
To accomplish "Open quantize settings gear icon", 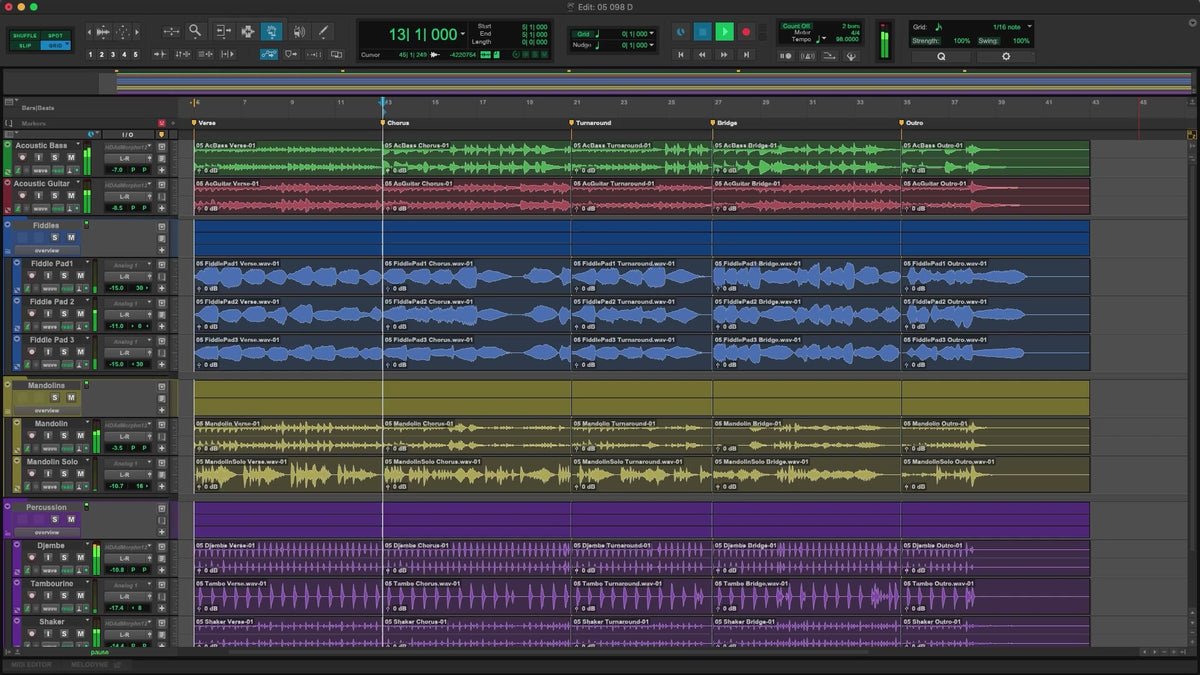I will coord(1005,57).
